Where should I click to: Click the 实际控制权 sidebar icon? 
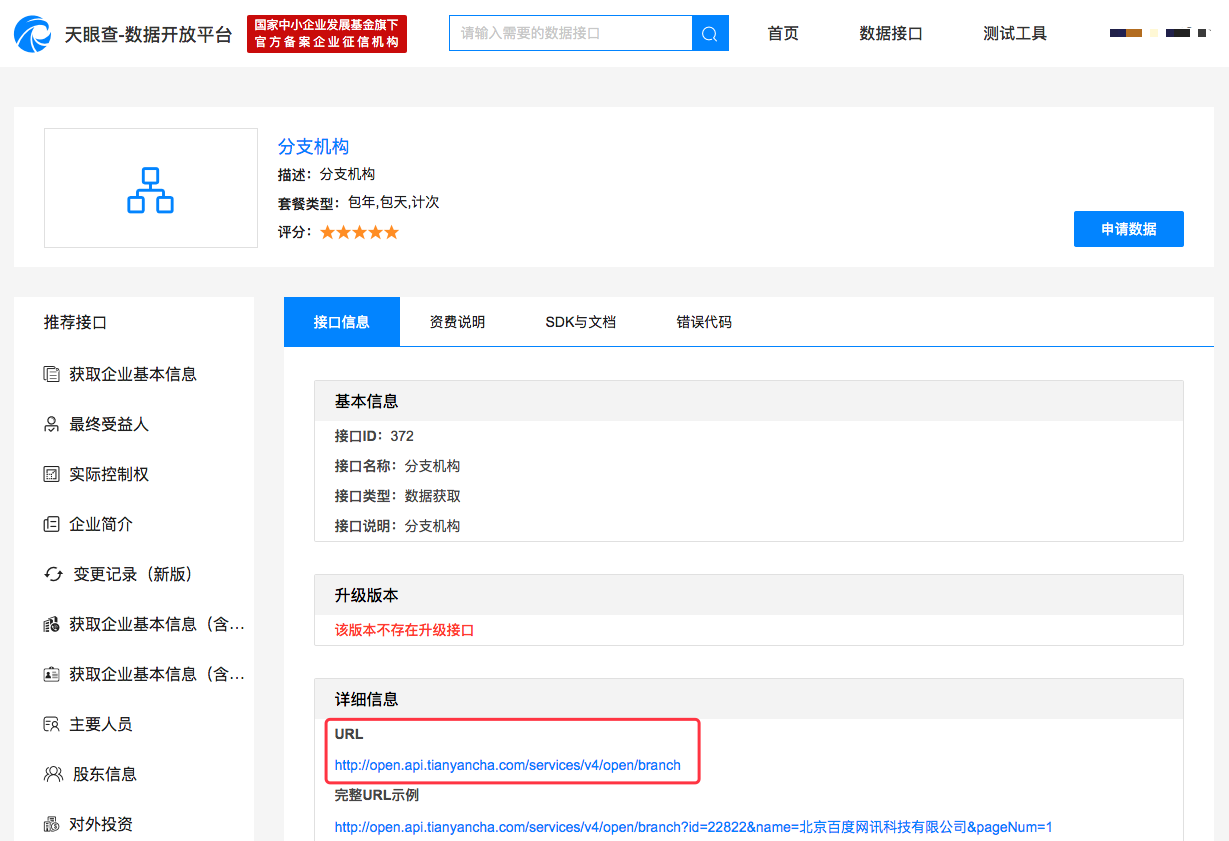(x=52, y=474)
